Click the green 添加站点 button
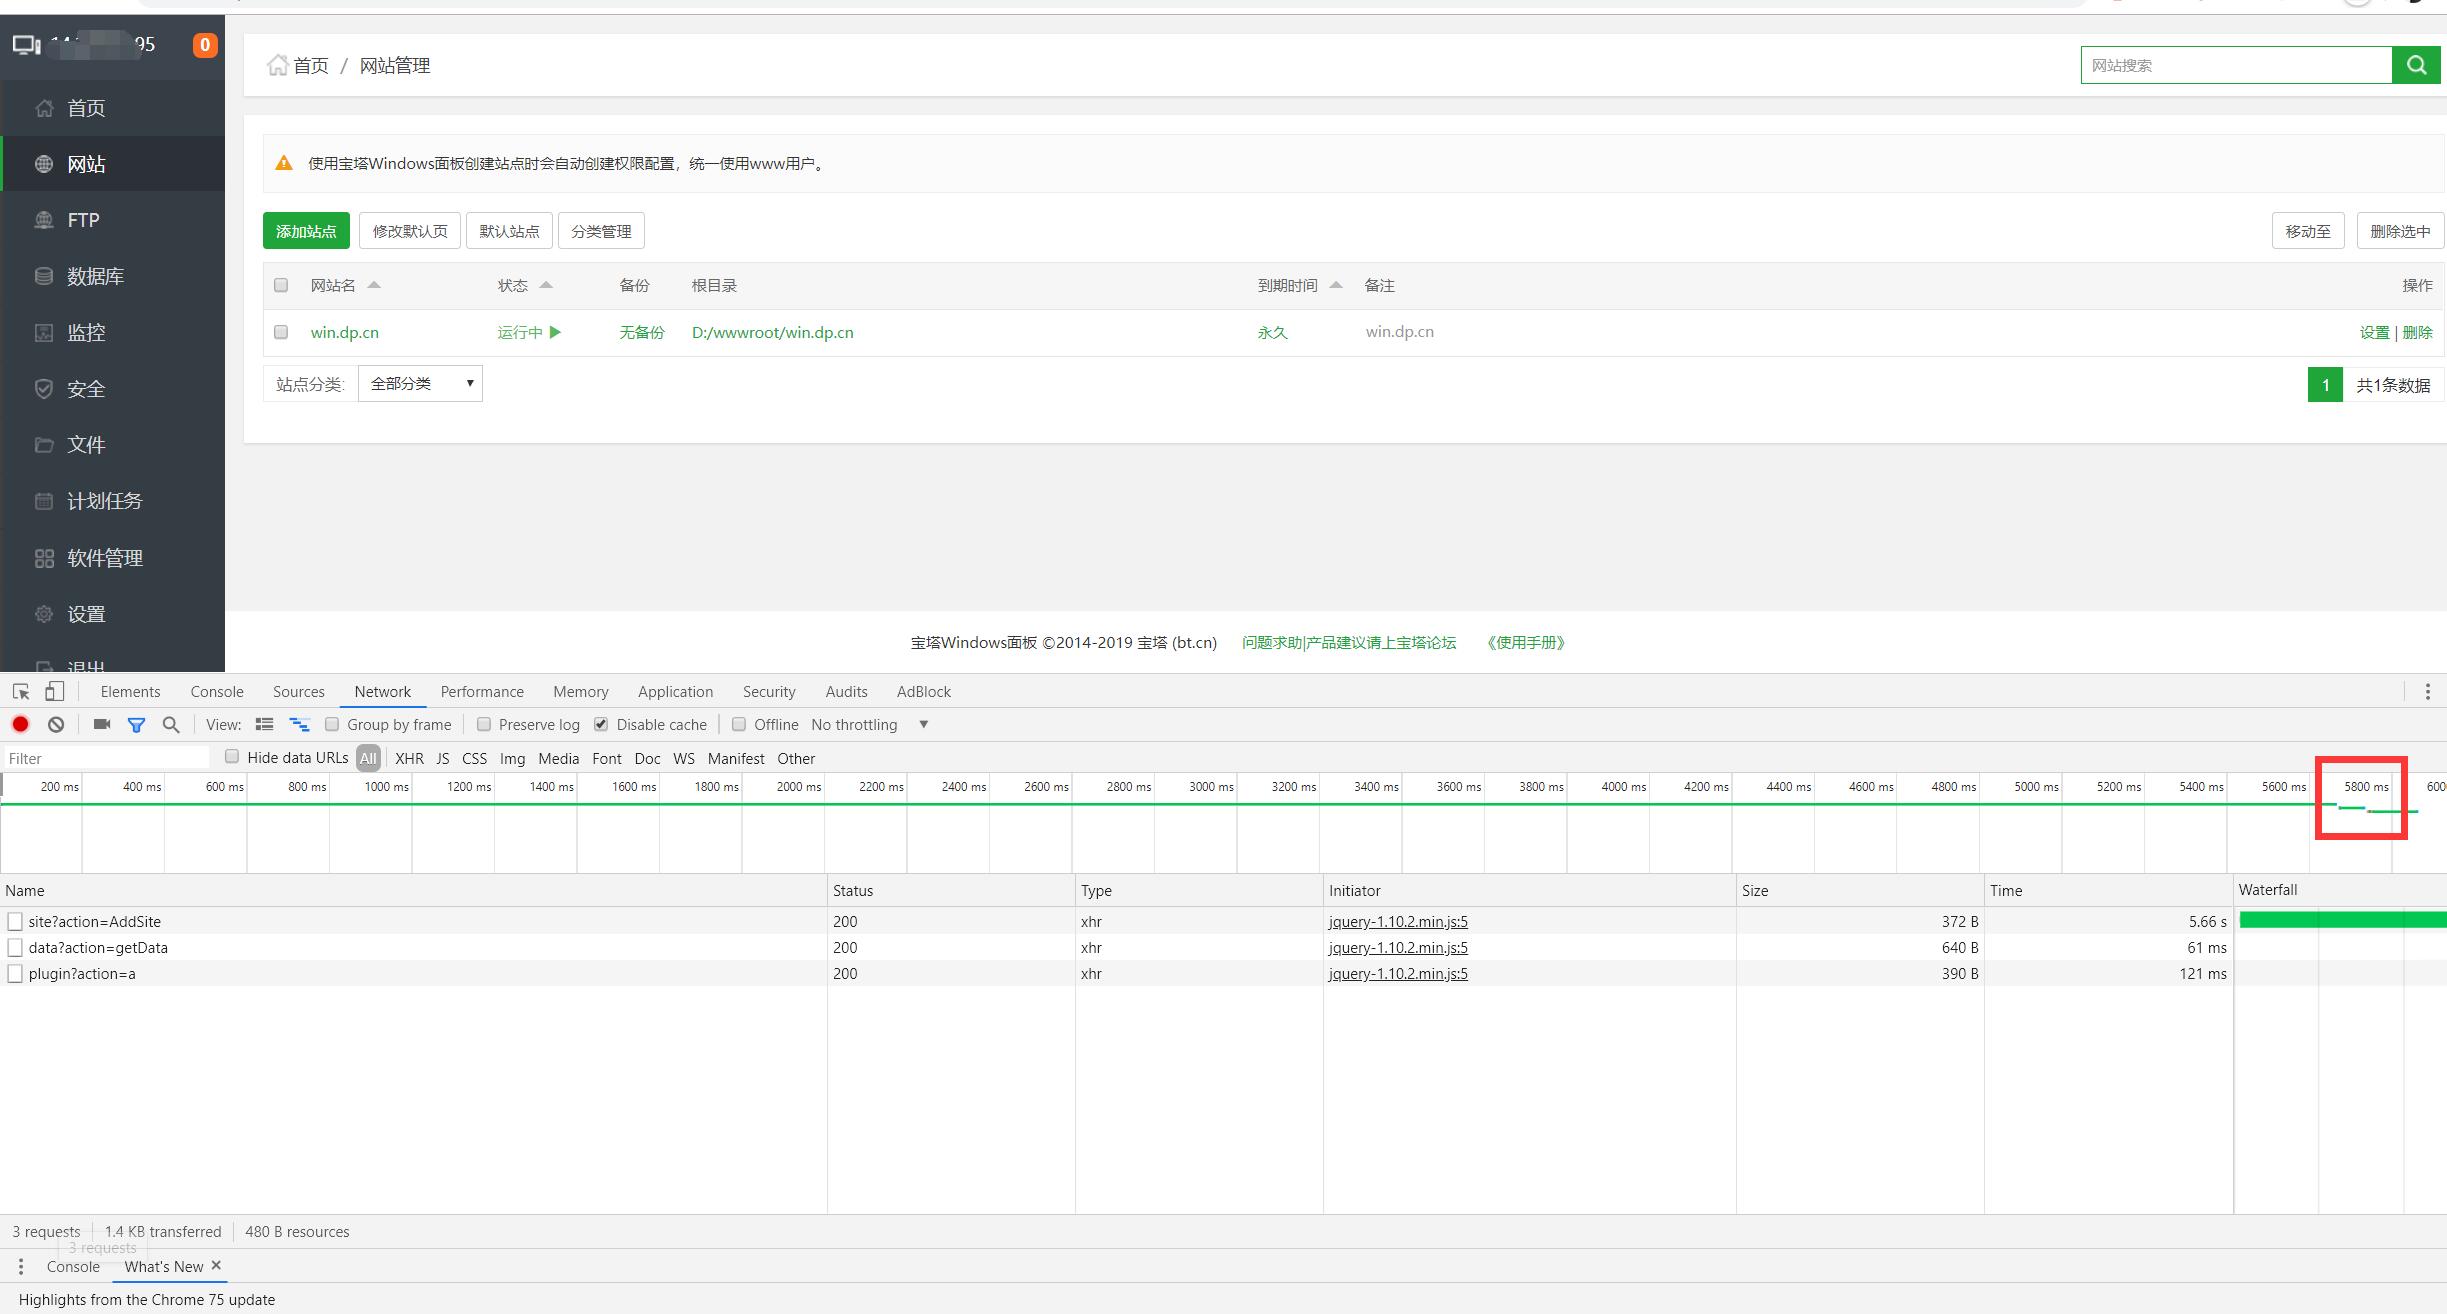This screenshot has height=1314, width=2447. click(306, 231)
